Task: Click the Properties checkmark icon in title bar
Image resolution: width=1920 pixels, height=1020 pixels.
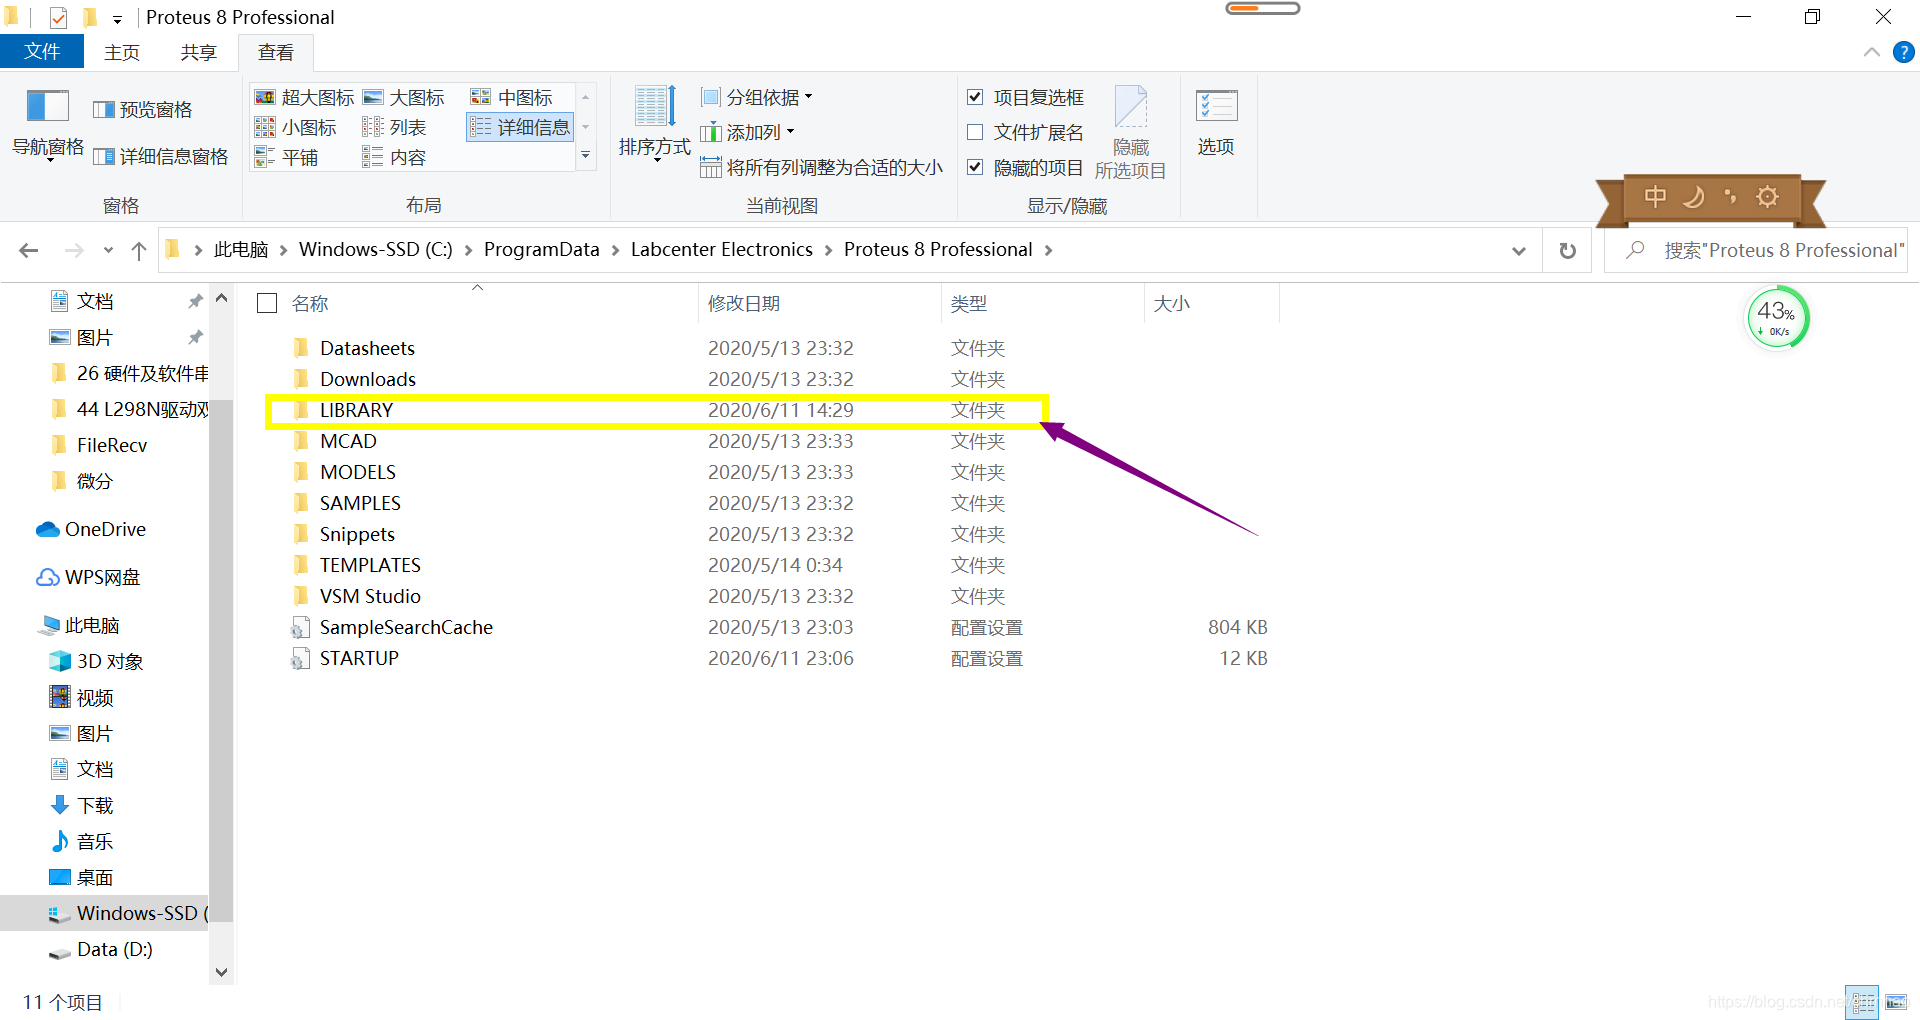Action: [58, 17]
